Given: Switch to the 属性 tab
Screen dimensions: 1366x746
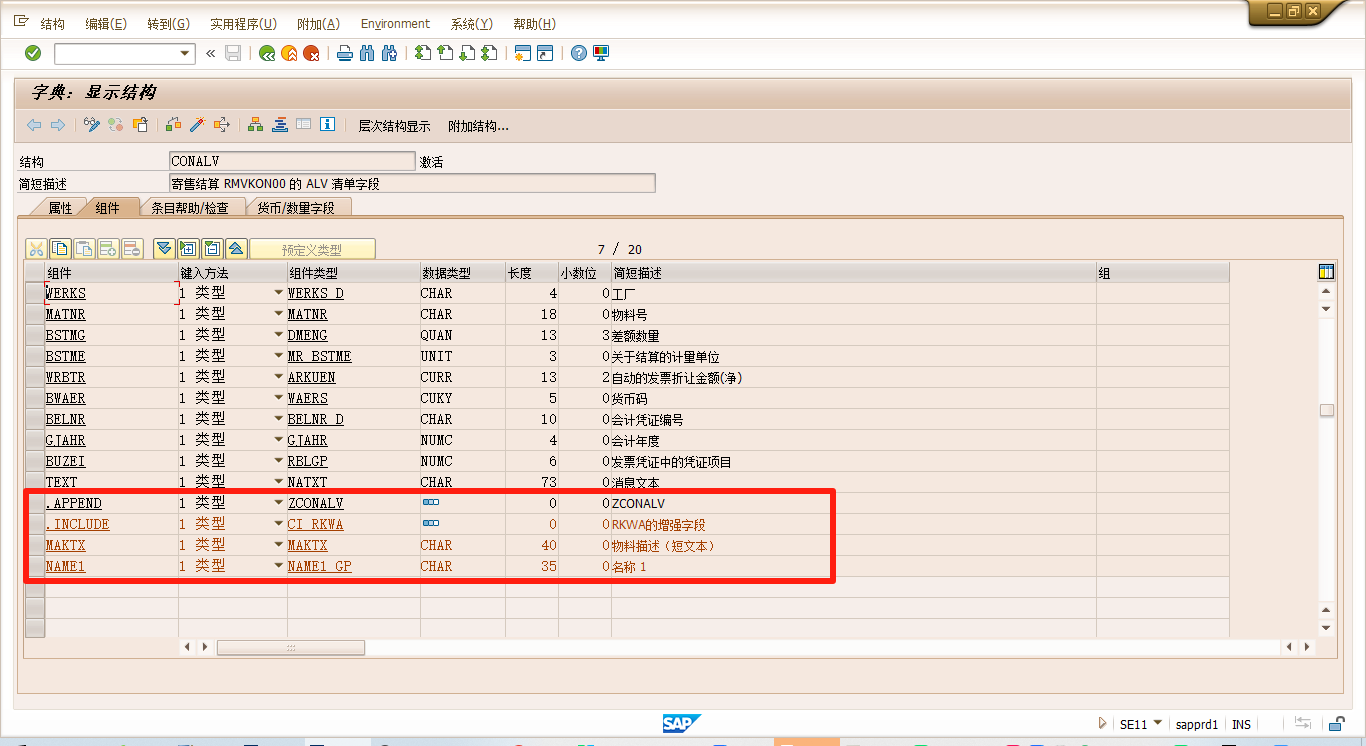Looking at the screenshot, I should (59, 207).
